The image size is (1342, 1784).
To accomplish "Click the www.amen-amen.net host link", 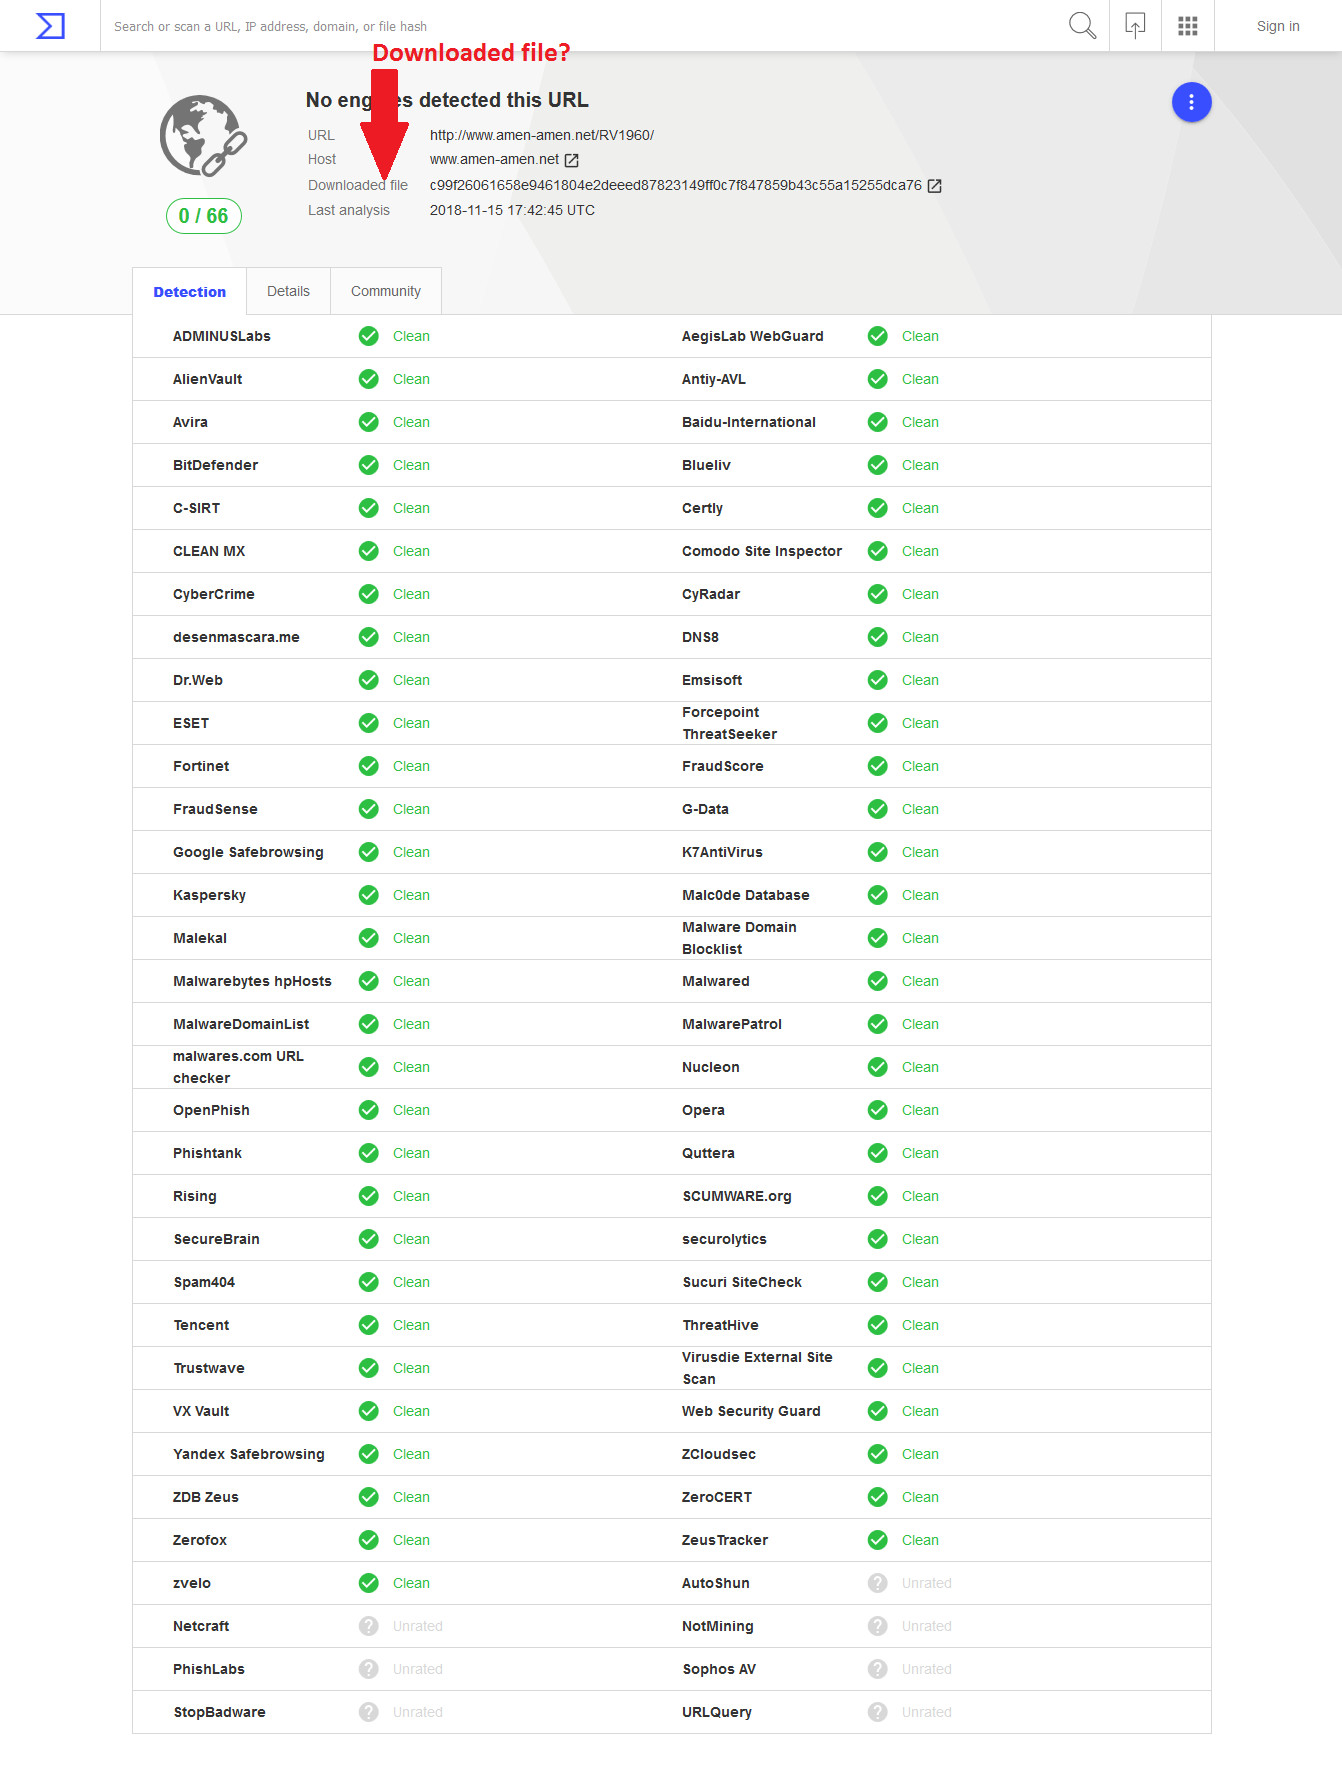I will pyautogui.click(x=494, y=159).
